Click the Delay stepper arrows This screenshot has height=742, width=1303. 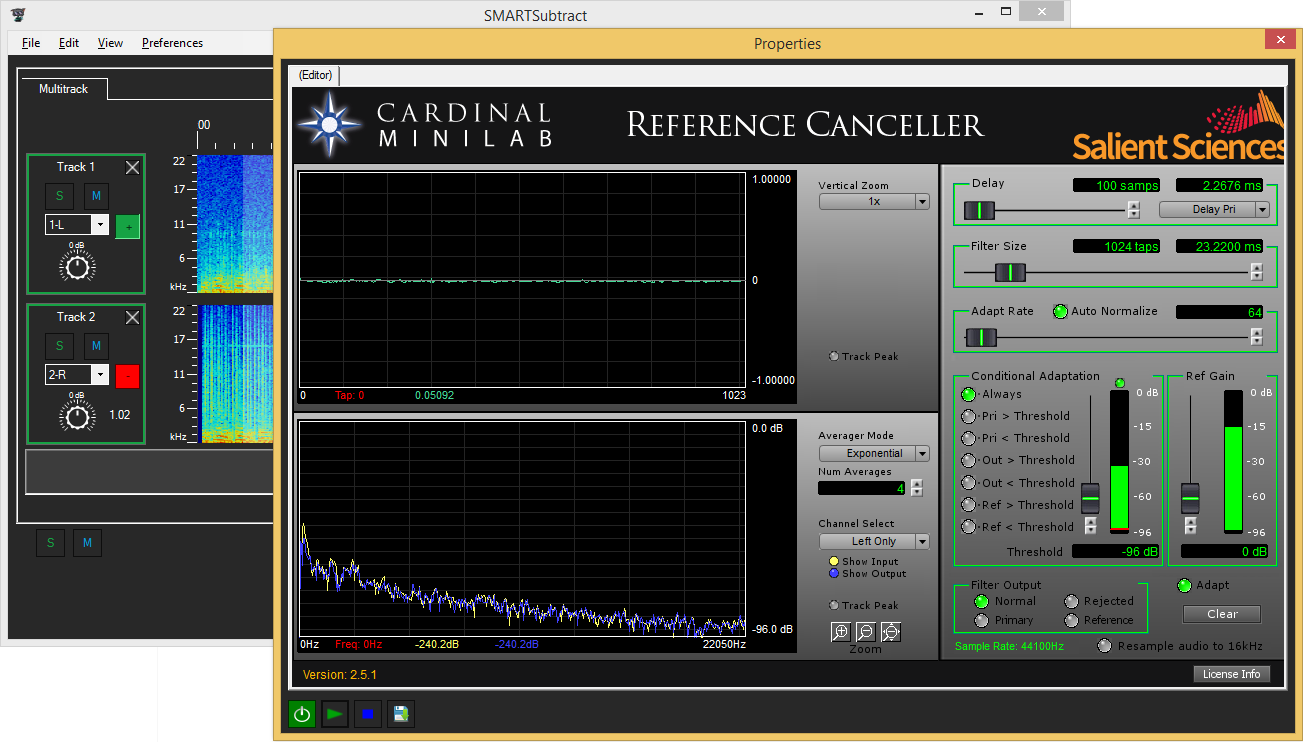(1133, 209)
